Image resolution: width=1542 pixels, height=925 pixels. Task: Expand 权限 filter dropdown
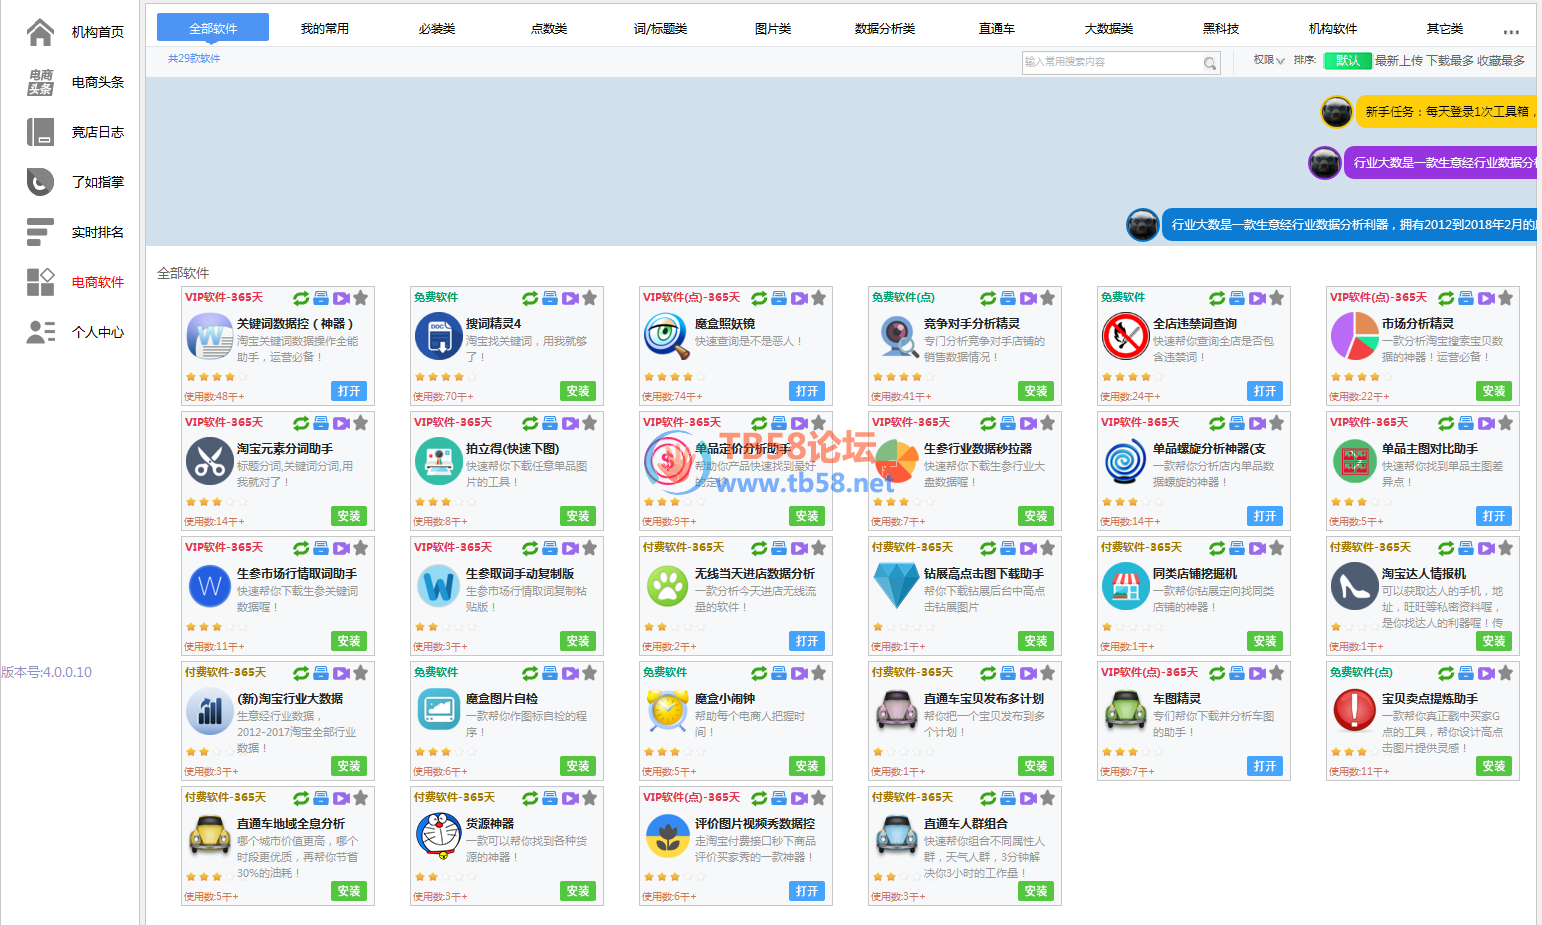1269,60
